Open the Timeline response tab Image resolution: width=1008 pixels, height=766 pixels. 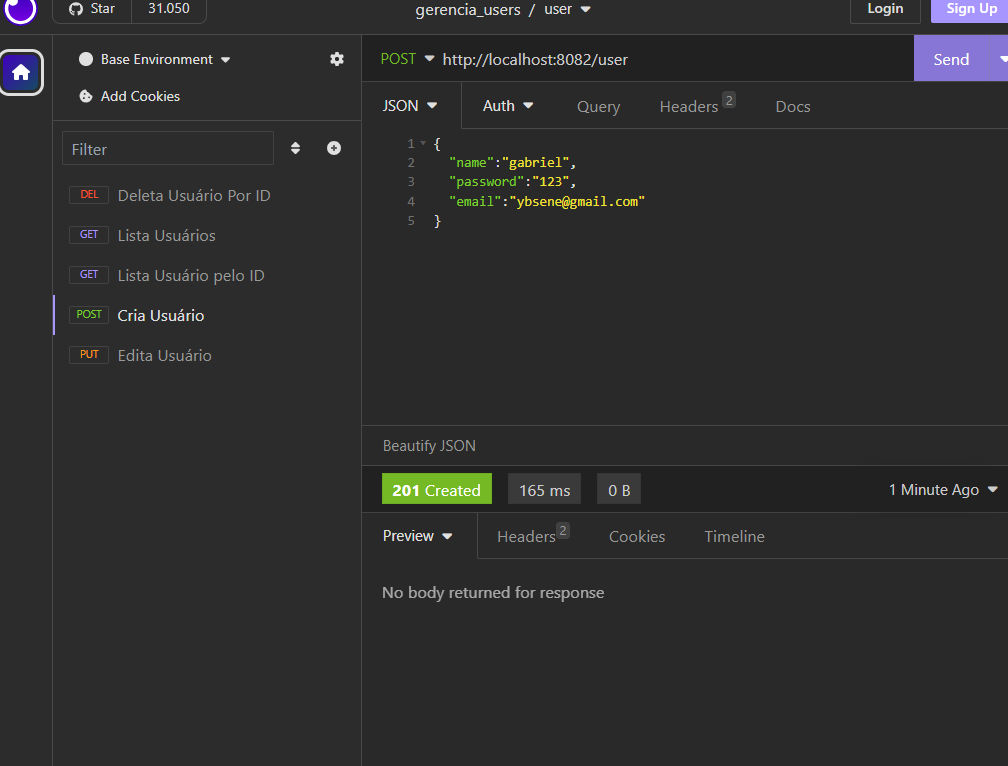click(x=734, y=536)
